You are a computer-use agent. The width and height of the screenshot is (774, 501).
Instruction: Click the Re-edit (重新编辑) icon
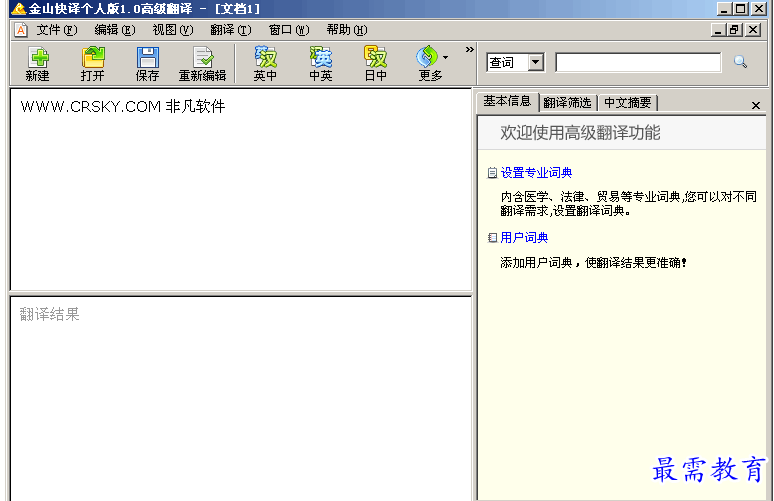point(203,58)
